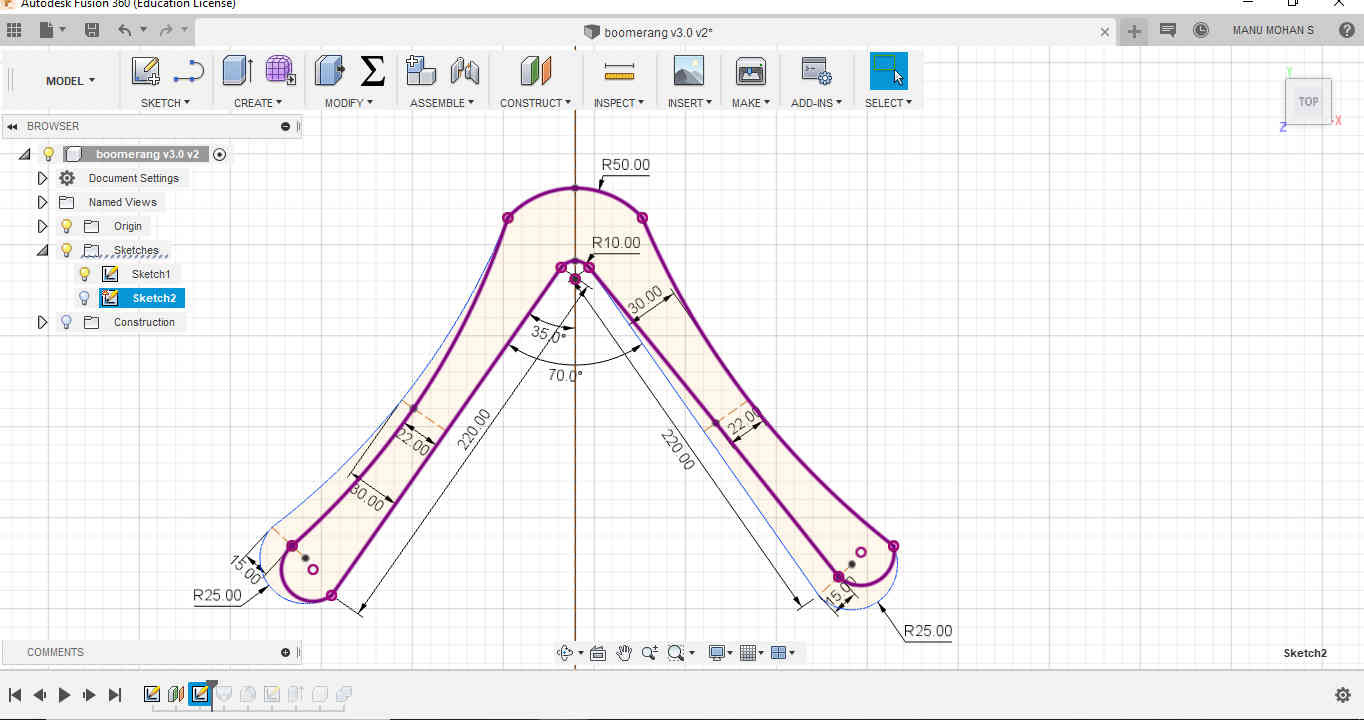Toggle visibility bulb of Origin folder
1364x720 pixels.
tap(66, 226)
